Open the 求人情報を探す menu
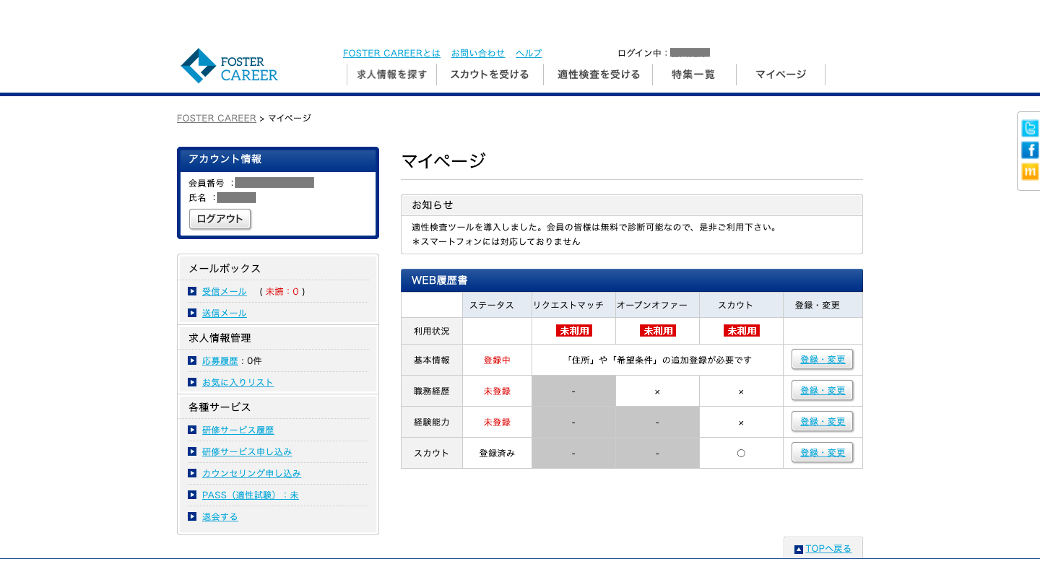Screen dimensions: 1040x584 392,75
